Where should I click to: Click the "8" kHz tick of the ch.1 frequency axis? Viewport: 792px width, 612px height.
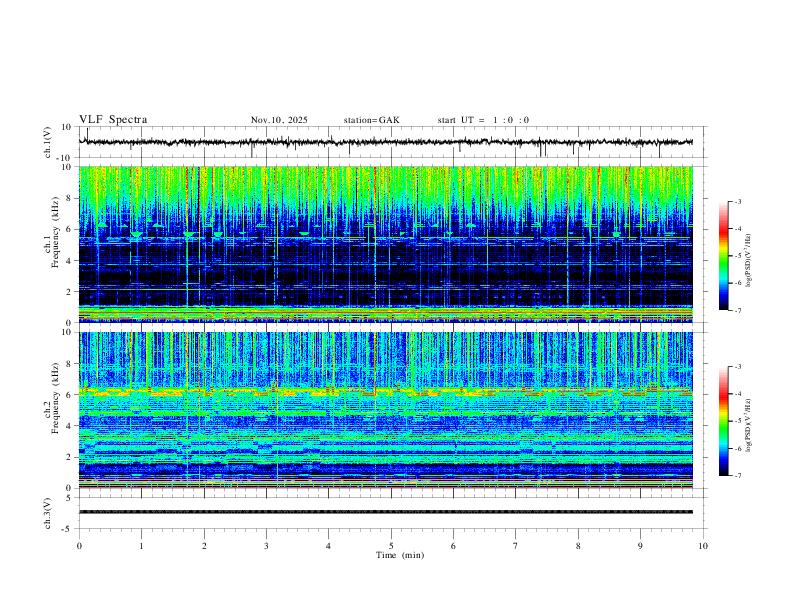70,198
